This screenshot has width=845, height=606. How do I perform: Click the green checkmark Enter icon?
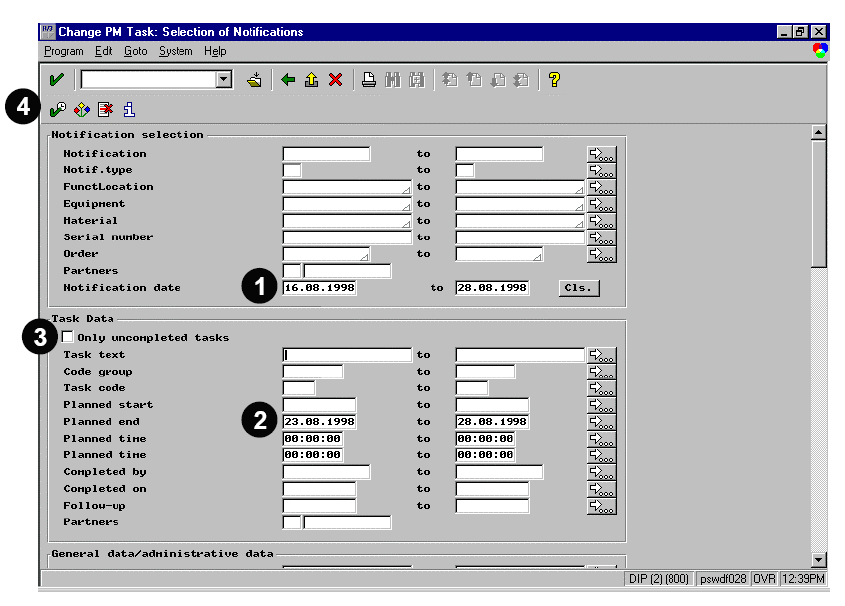(x=57, y=80)
